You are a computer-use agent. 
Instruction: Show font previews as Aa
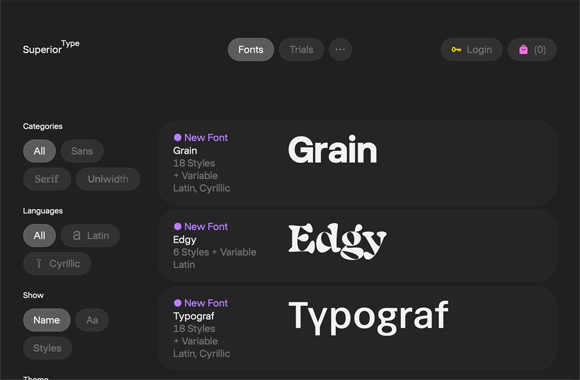pyautogui.click(x=92, y=320)
